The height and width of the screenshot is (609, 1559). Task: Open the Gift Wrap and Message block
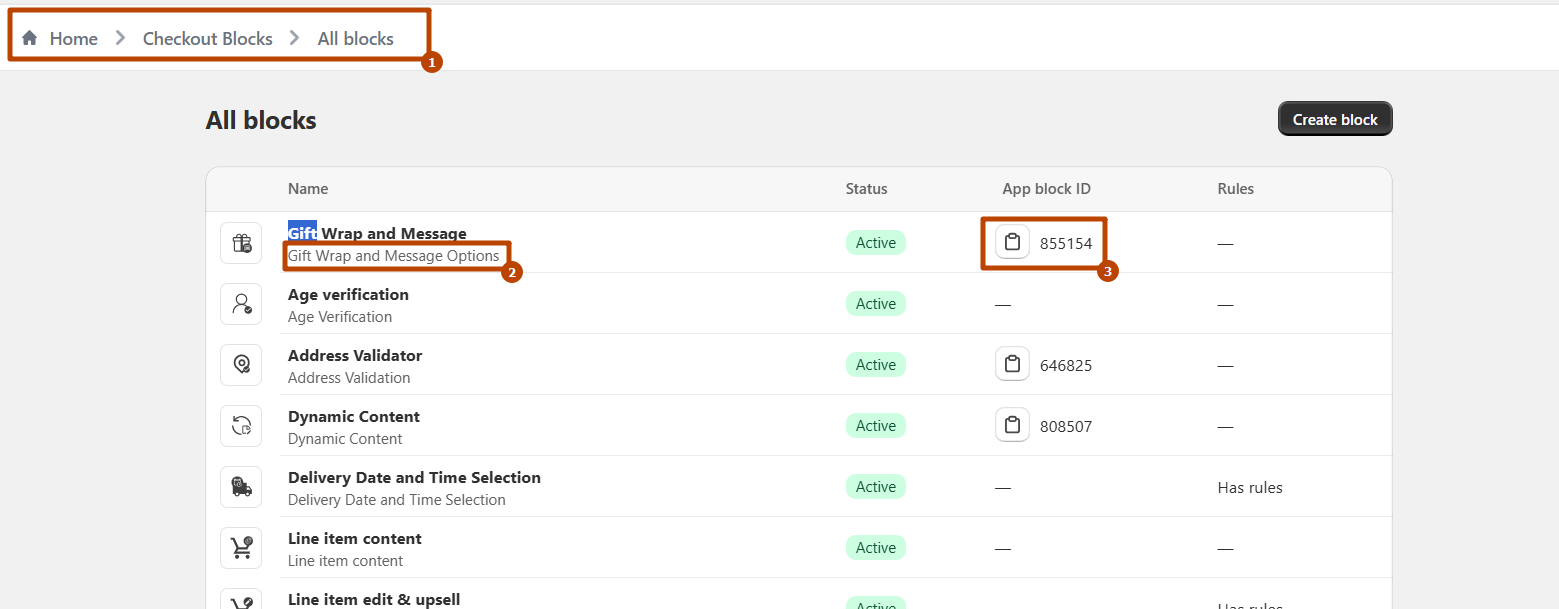(377, 234)
